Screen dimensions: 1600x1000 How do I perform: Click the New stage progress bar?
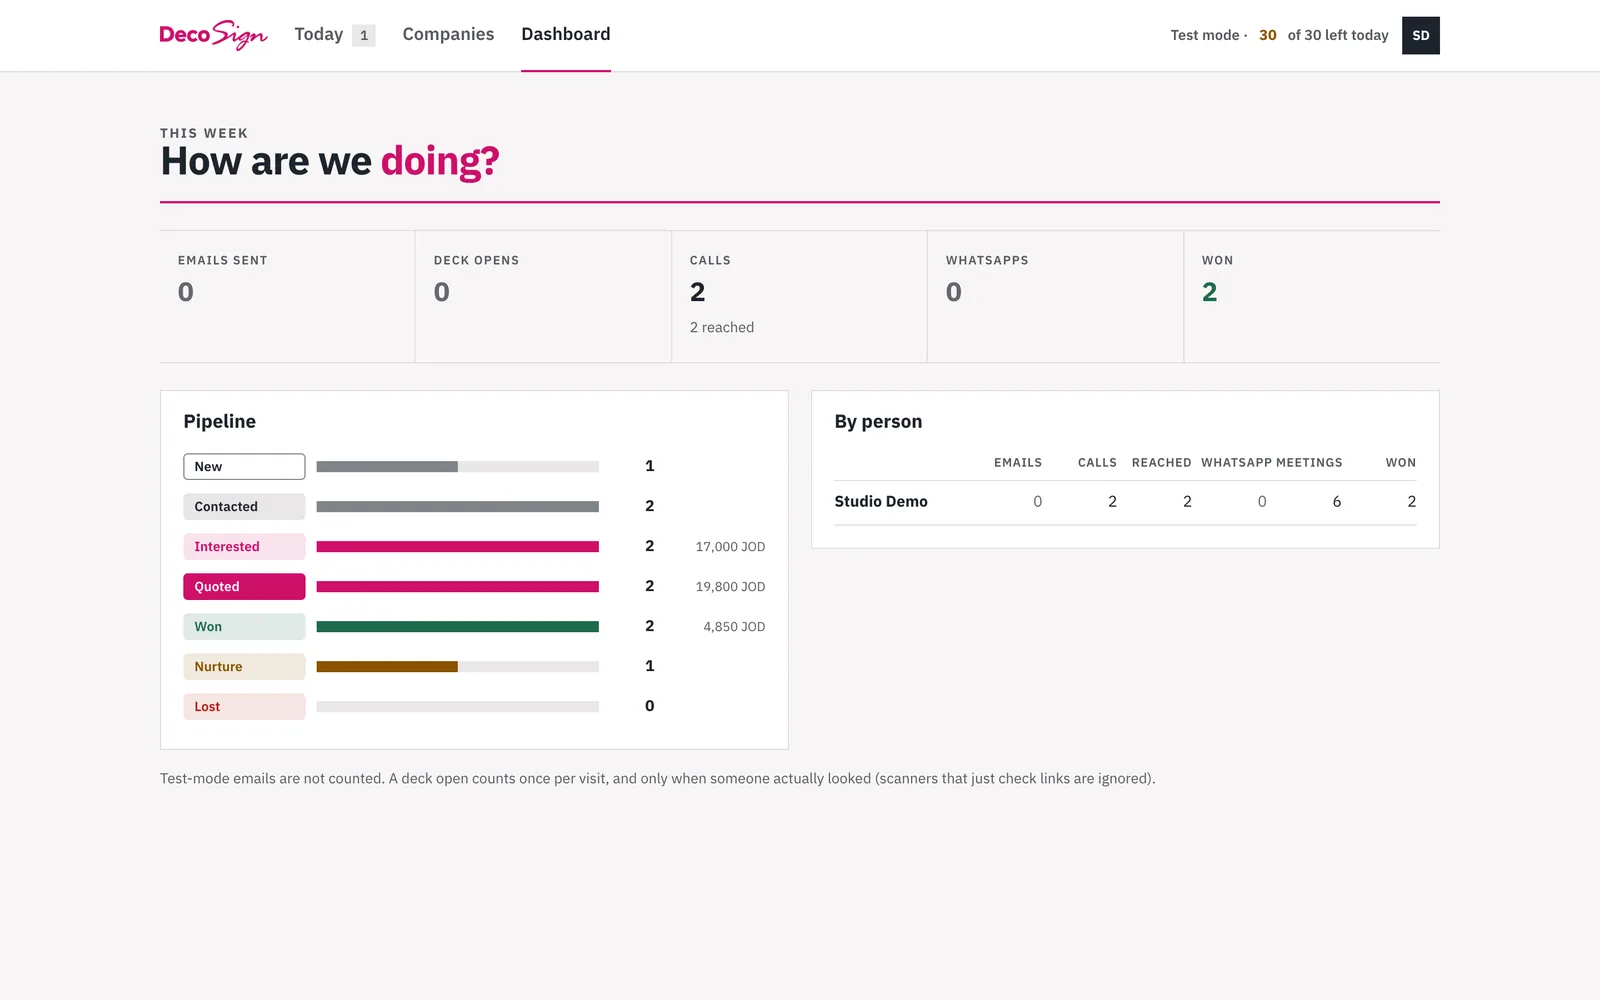(458, 466)
